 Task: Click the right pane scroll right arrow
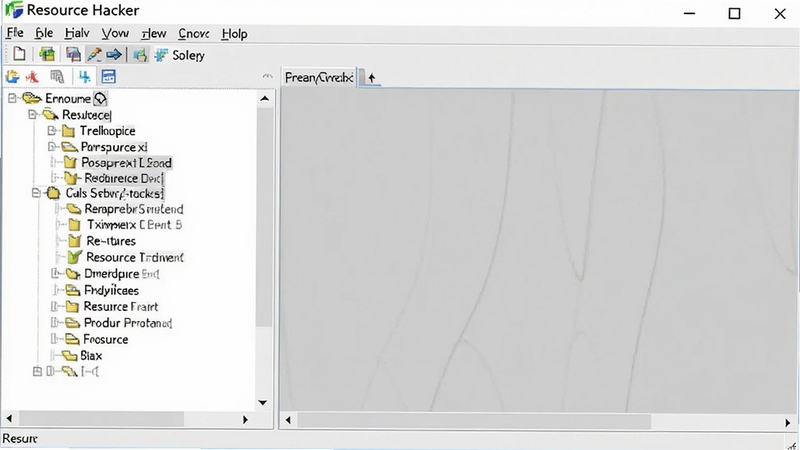pos(788,422)
